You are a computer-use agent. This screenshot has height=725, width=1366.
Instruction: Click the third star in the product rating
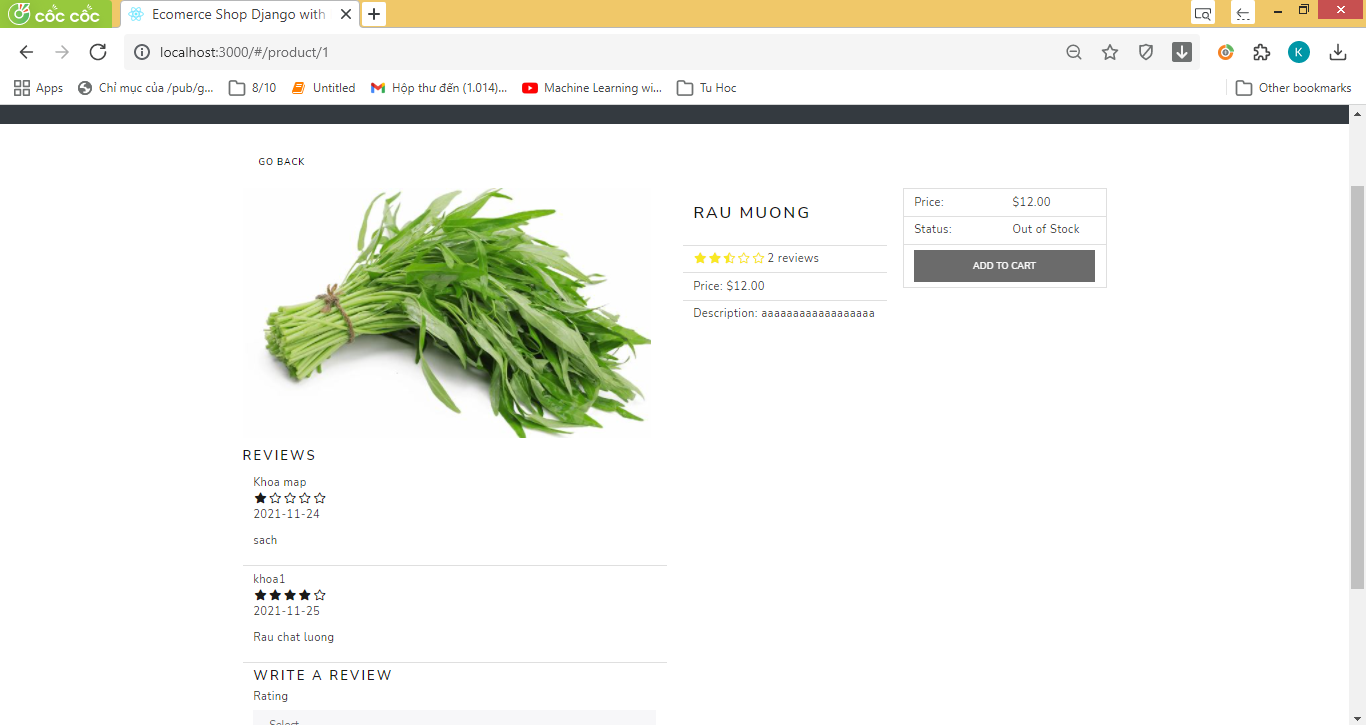pyautogui.click(x=728, y=258)
